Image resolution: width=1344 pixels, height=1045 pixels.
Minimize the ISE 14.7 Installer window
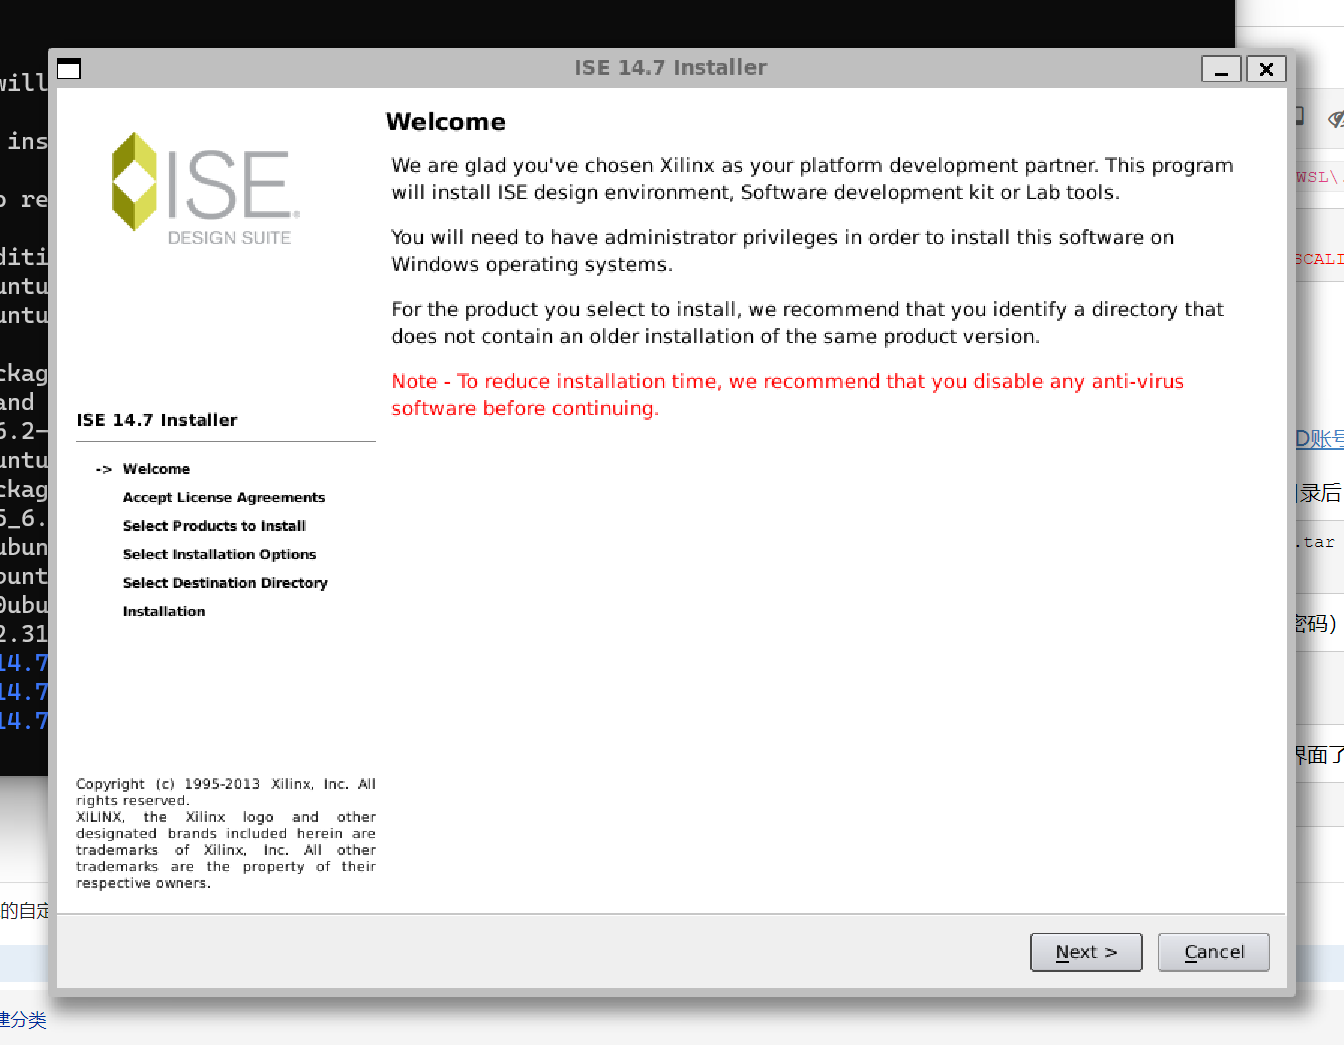tap(1221, 69)
